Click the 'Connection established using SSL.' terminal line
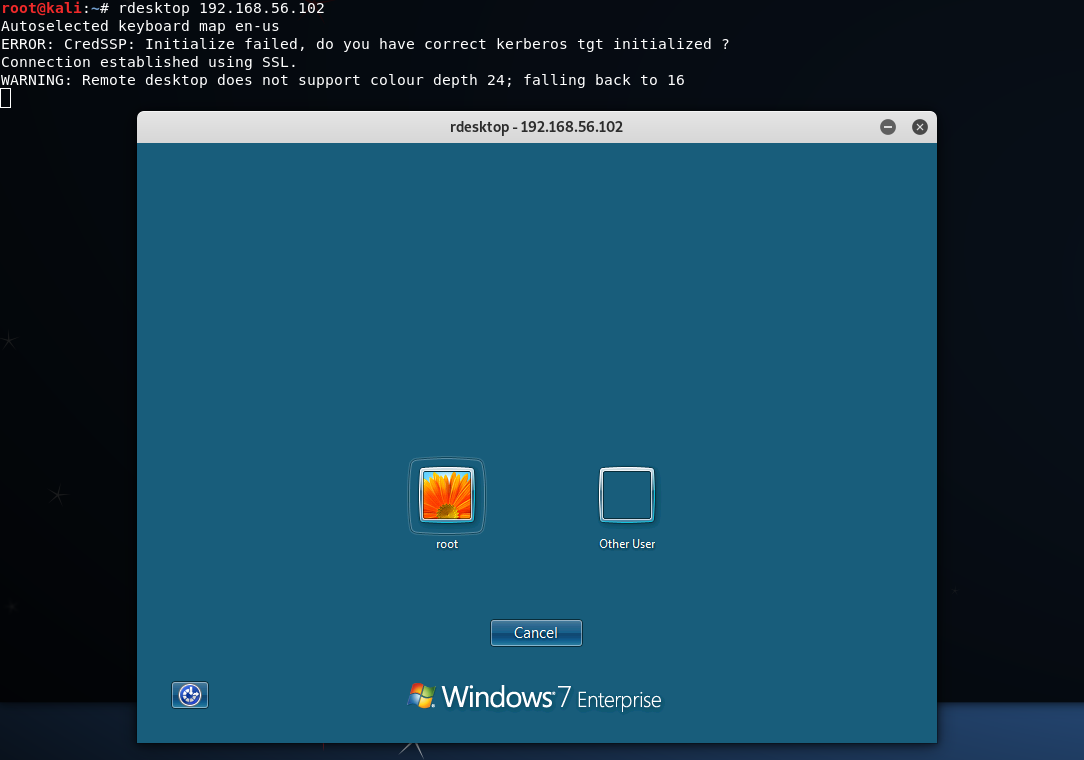The width and height of the screenshot is (1084, 760). [x=149, y=62]
